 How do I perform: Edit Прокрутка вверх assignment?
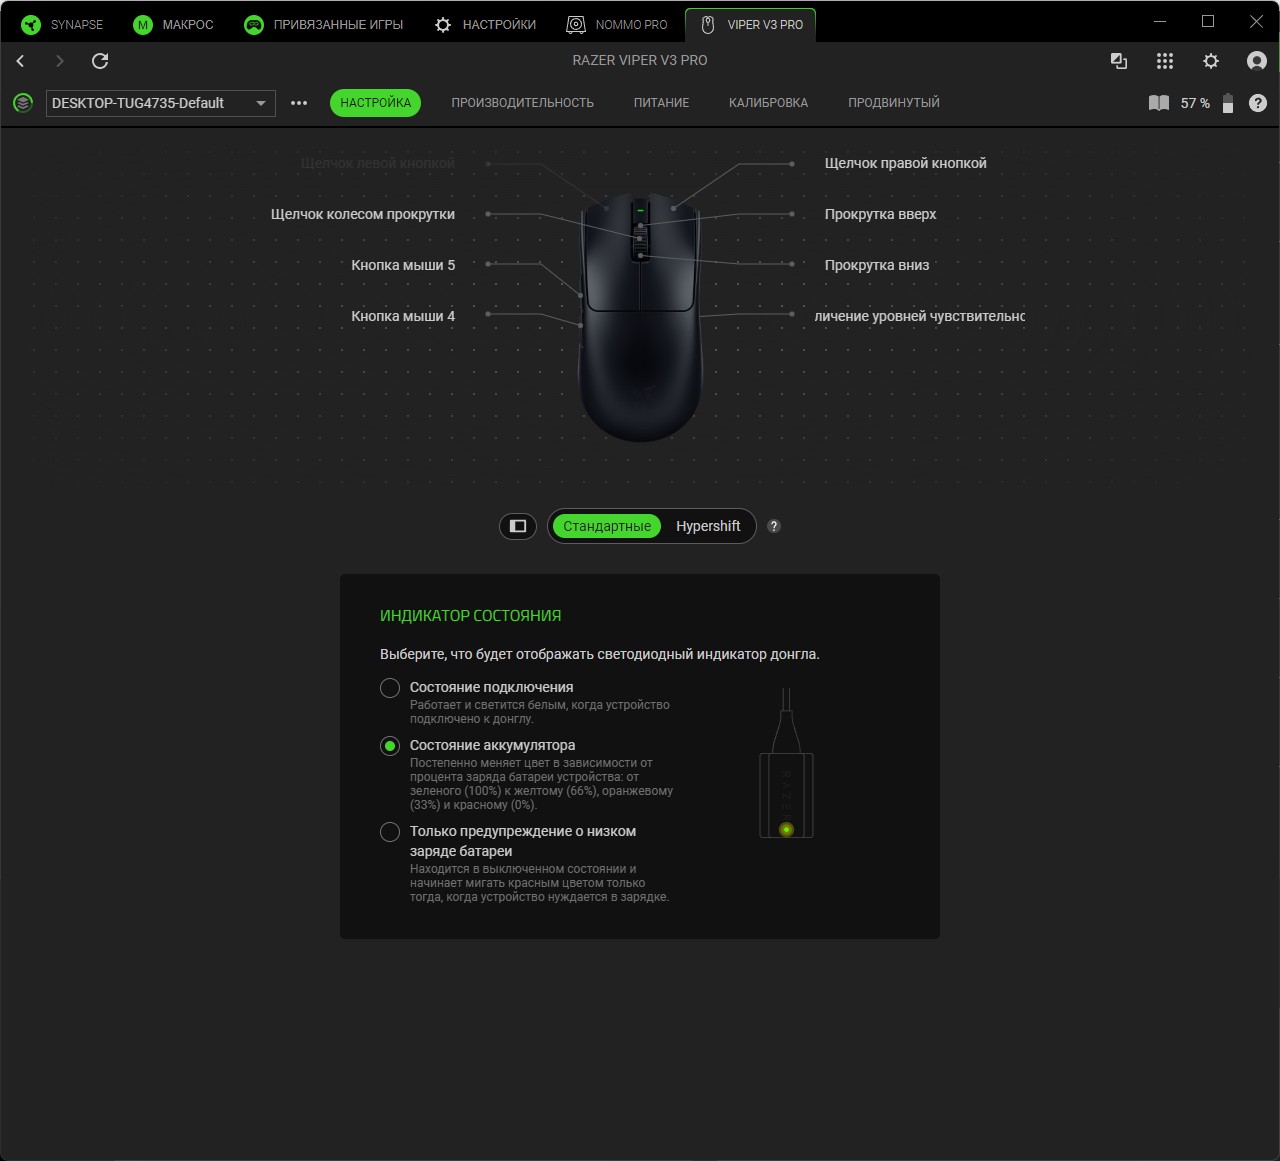880,214
